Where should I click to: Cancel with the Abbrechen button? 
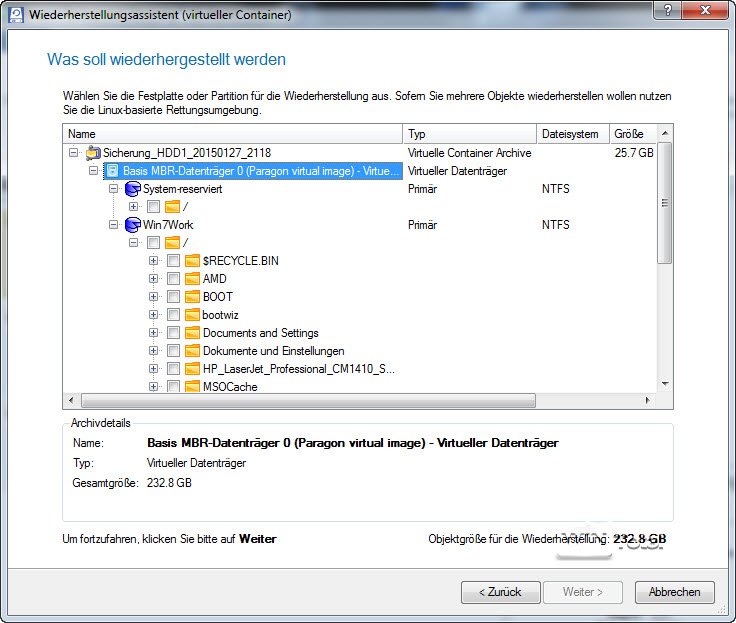point(675,592)
